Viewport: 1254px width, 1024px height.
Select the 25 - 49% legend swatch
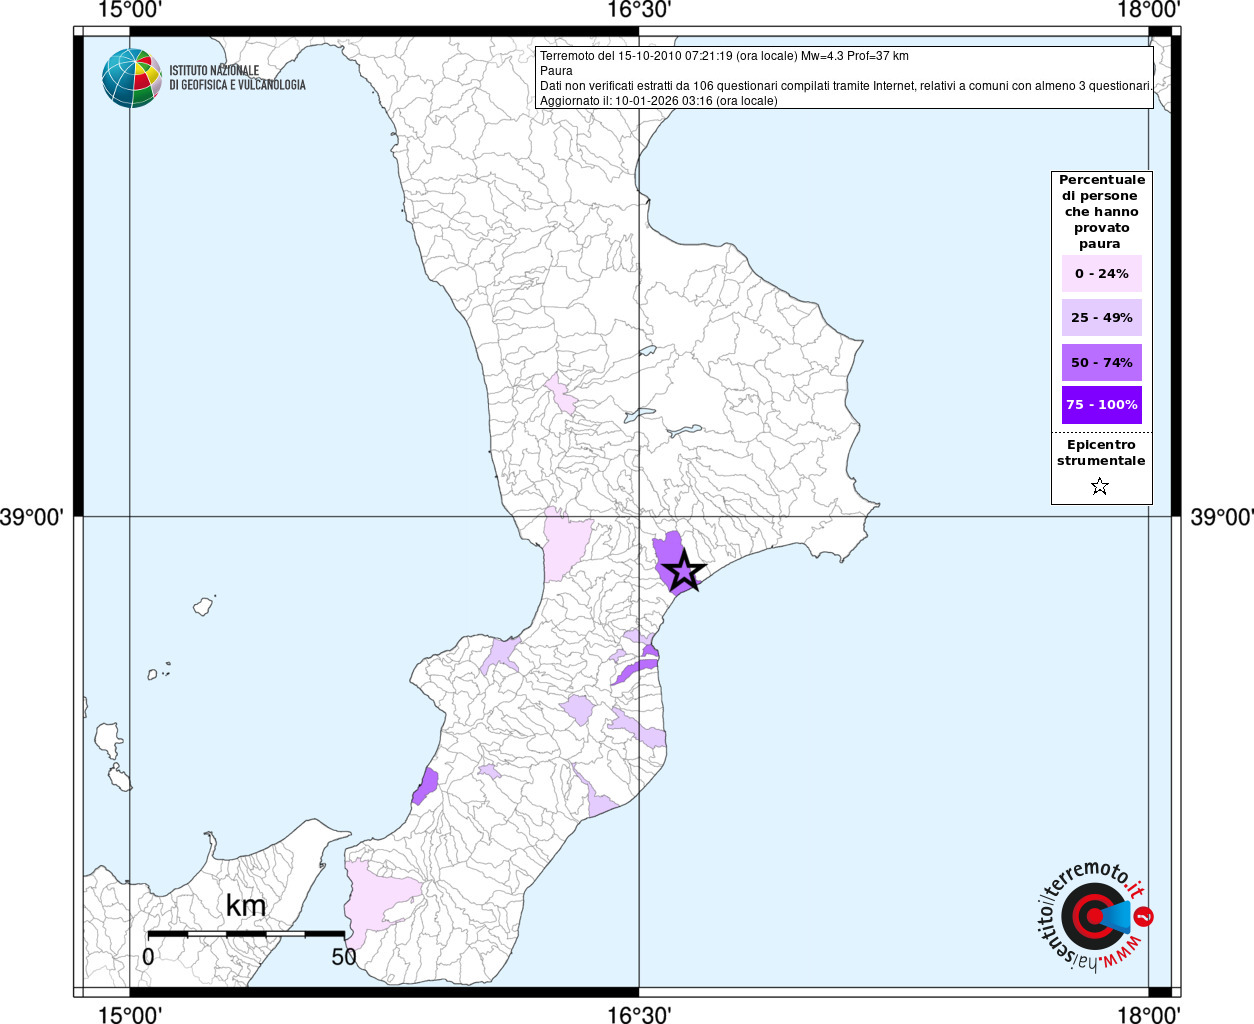coord(1101,318)
